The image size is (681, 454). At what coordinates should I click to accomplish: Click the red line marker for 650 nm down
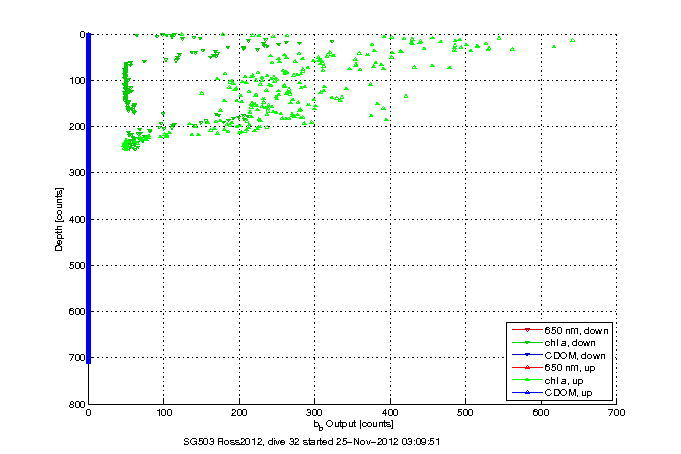pyautogui.click(x=527, y=330)
